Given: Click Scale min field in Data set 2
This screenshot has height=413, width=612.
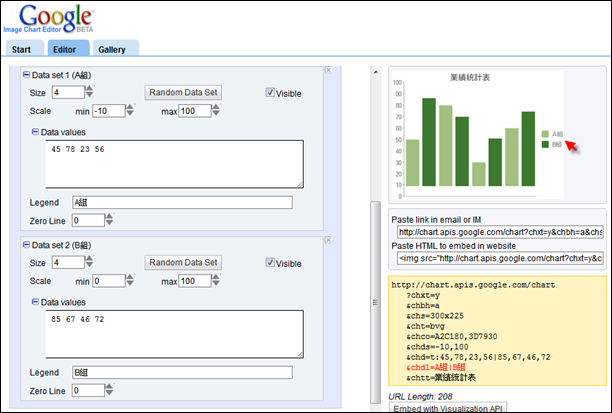Looking at the screenshot, I should (x=109, y=281).
